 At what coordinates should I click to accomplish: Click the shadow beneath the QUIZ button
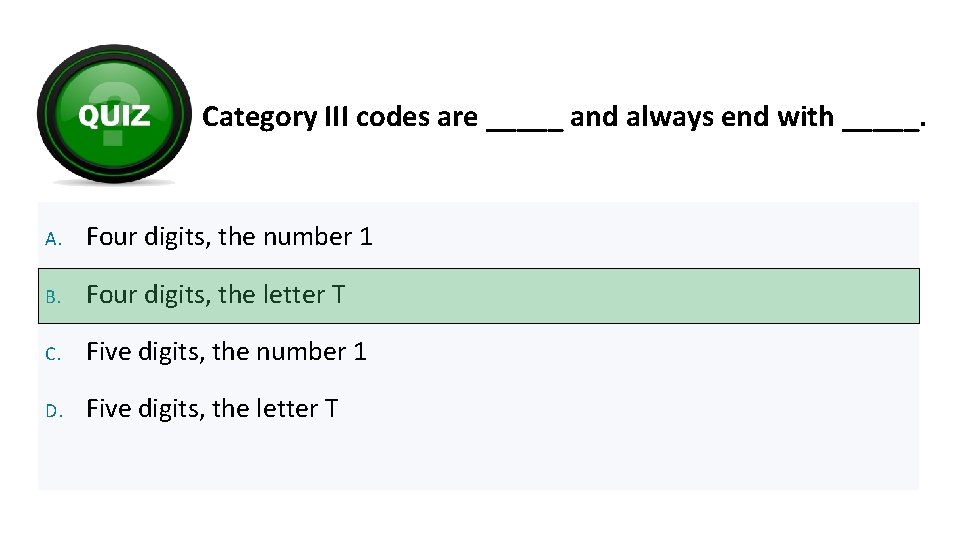click(113, 182)
